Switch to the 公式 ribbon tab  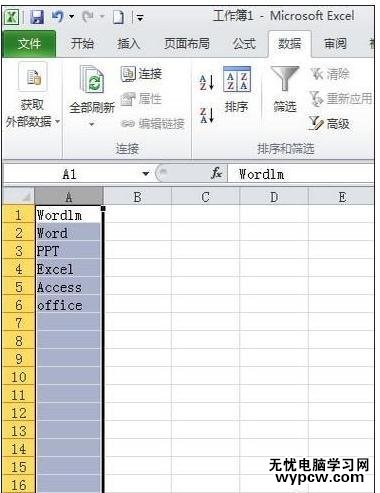(244, 44)
